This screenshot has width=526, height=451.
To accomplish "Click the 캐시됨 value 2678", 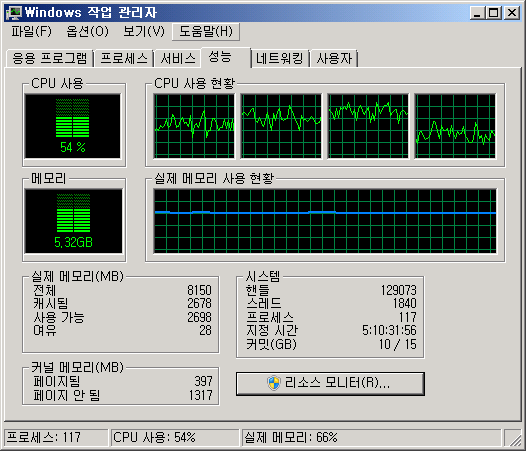I will [199, 303].
